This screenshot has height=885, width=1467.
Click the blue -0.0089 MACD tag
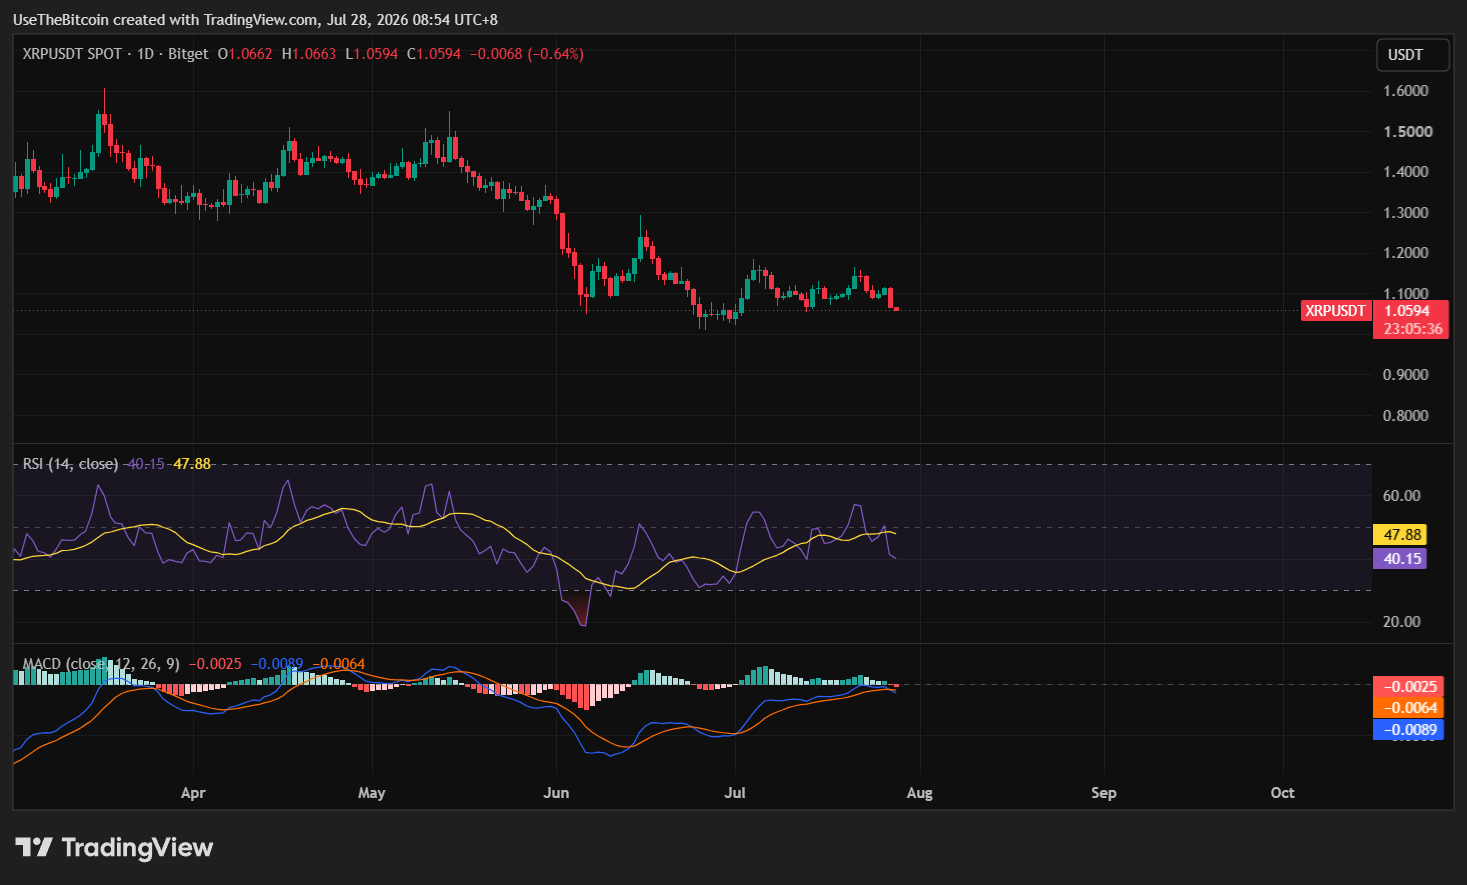click(1408, 730)
